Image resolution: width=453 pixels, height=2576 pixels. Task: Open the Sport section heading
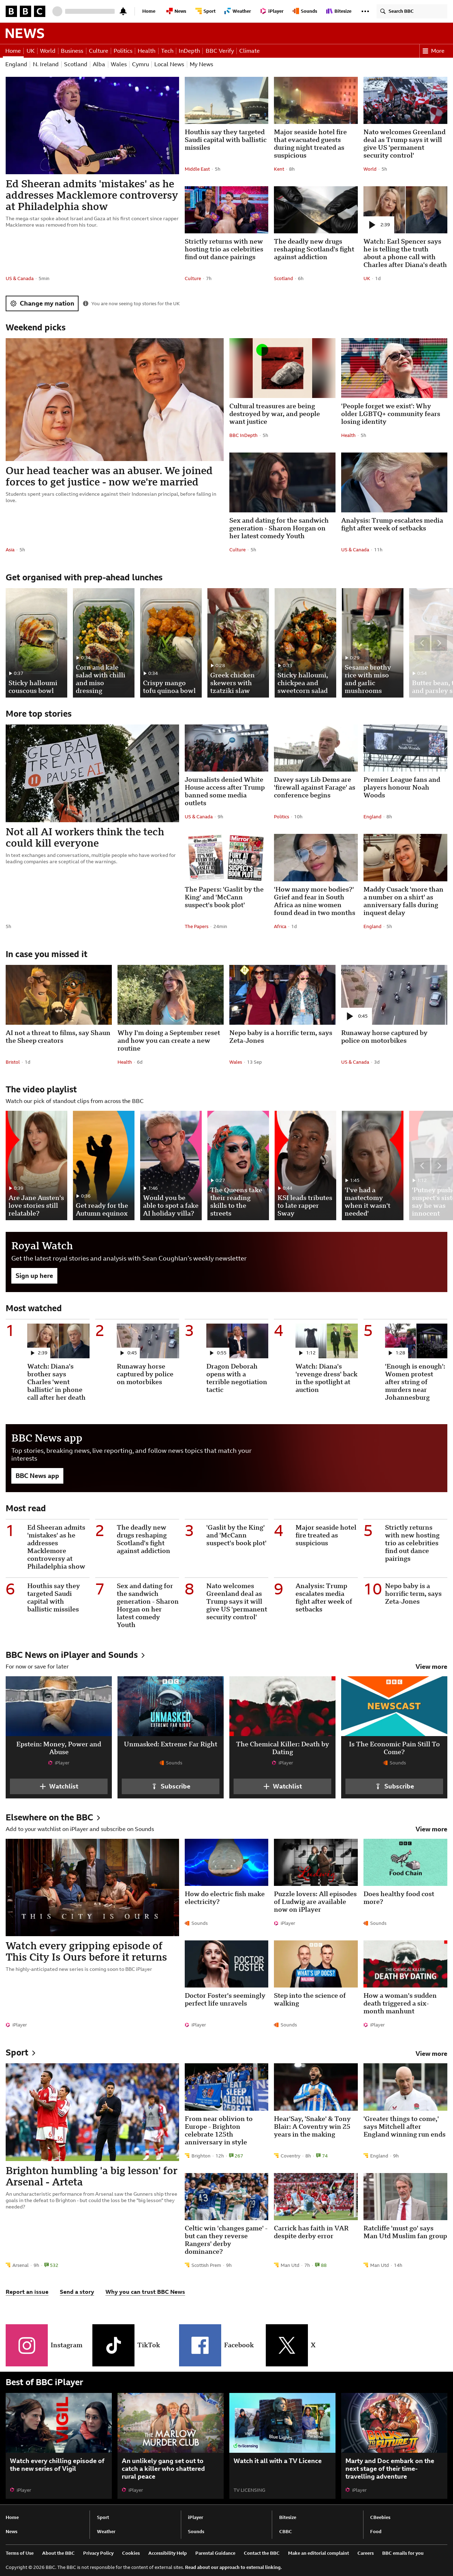click(x=20, y=2053)
